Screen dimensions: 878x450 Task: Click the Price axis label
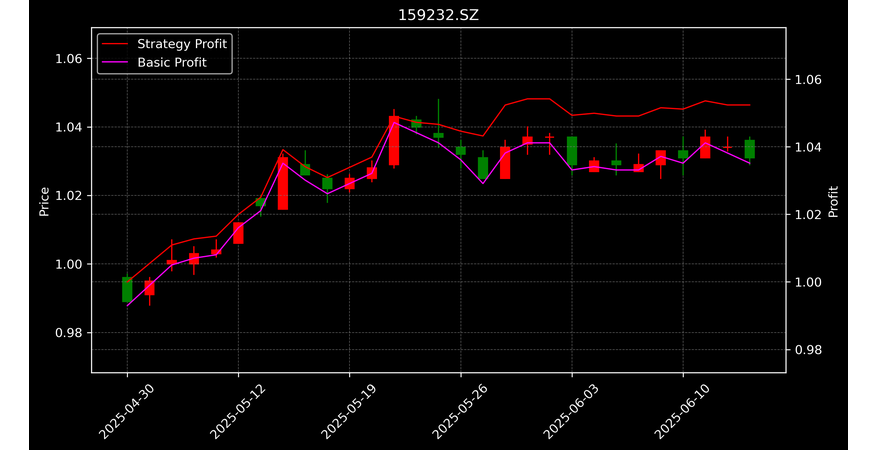pyautogui.click(x=44, y=202)
